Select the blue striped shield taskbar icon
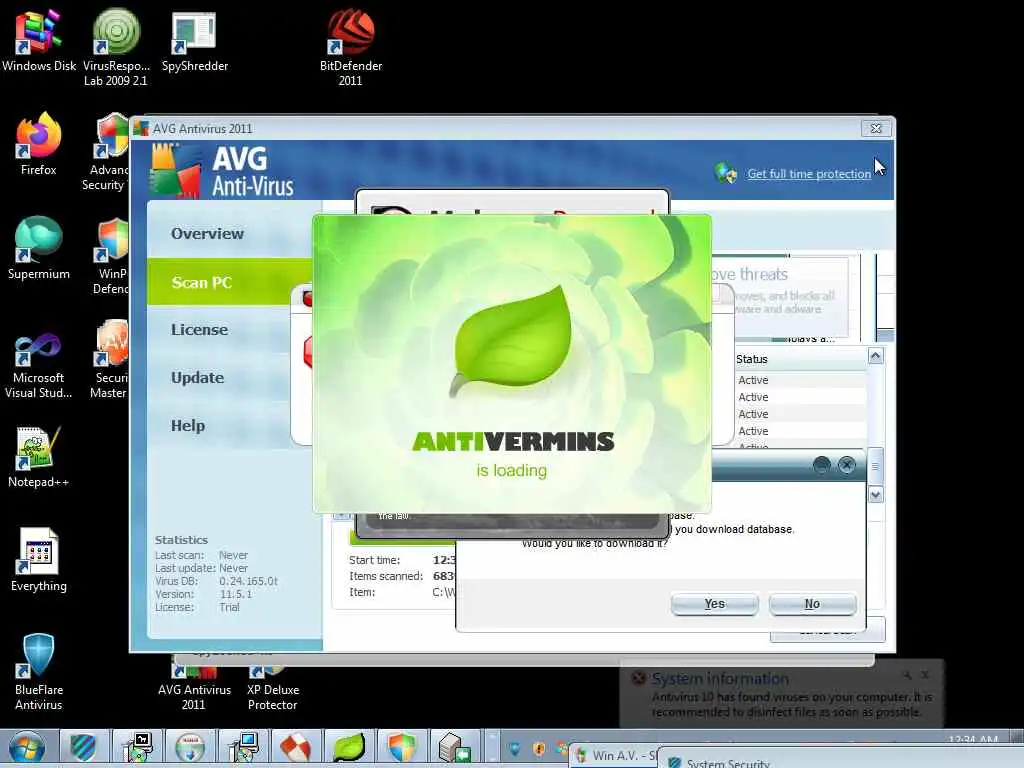 (83, 748)
